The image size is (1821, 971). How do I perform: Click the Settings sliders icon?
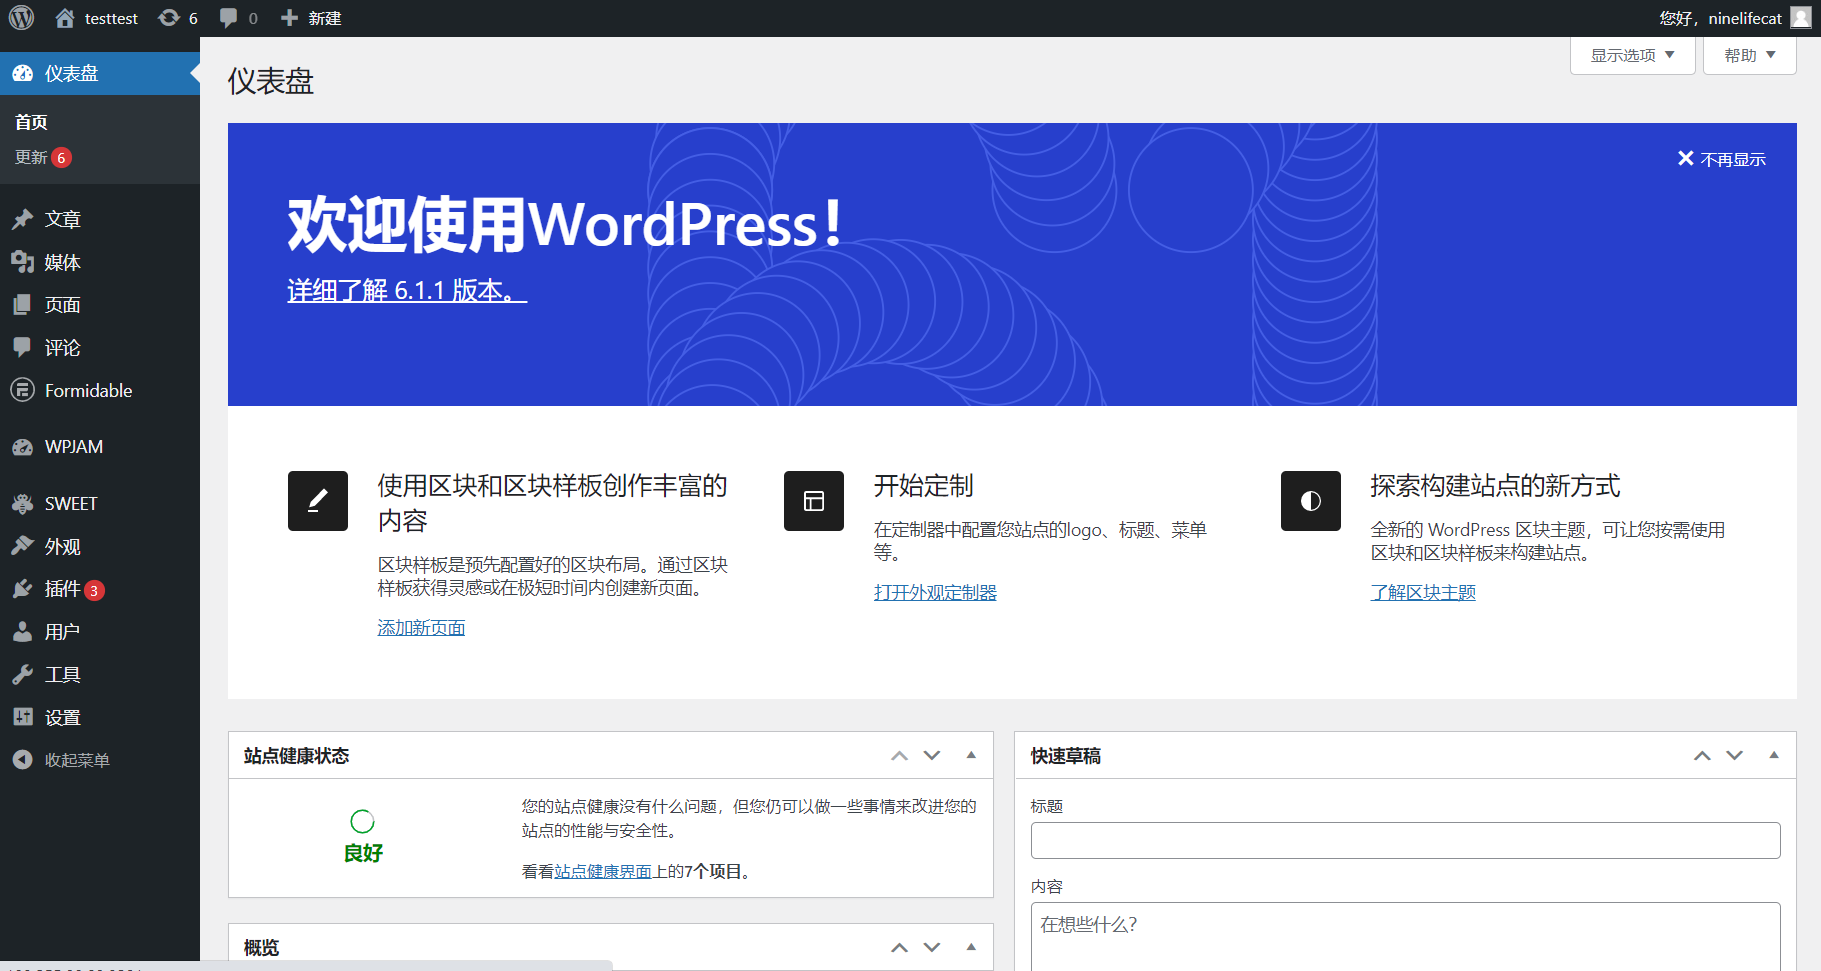pyautogui.click(x=22, y=717)
